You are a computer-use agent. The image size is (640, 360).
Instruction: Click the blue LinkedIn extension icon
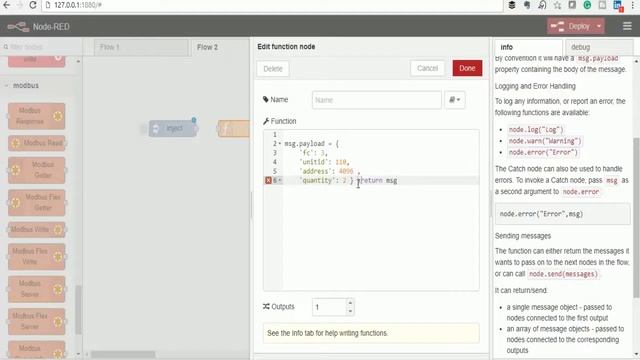pyautogui.click(x=618, y=6)
